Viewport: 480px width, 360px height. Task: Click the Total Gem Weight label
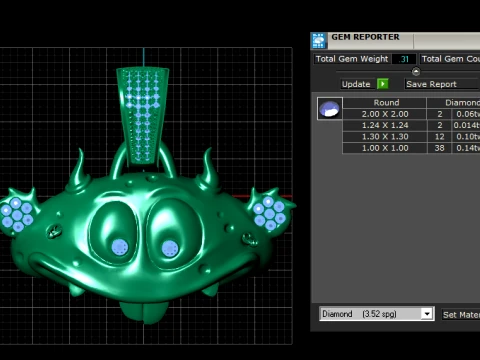pos(352,59)
